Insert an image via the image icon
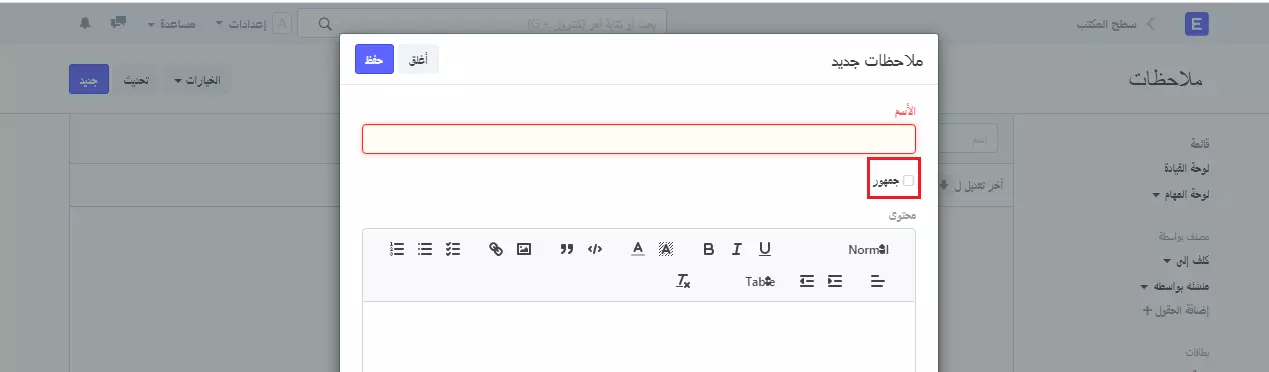 coord(524,249)
